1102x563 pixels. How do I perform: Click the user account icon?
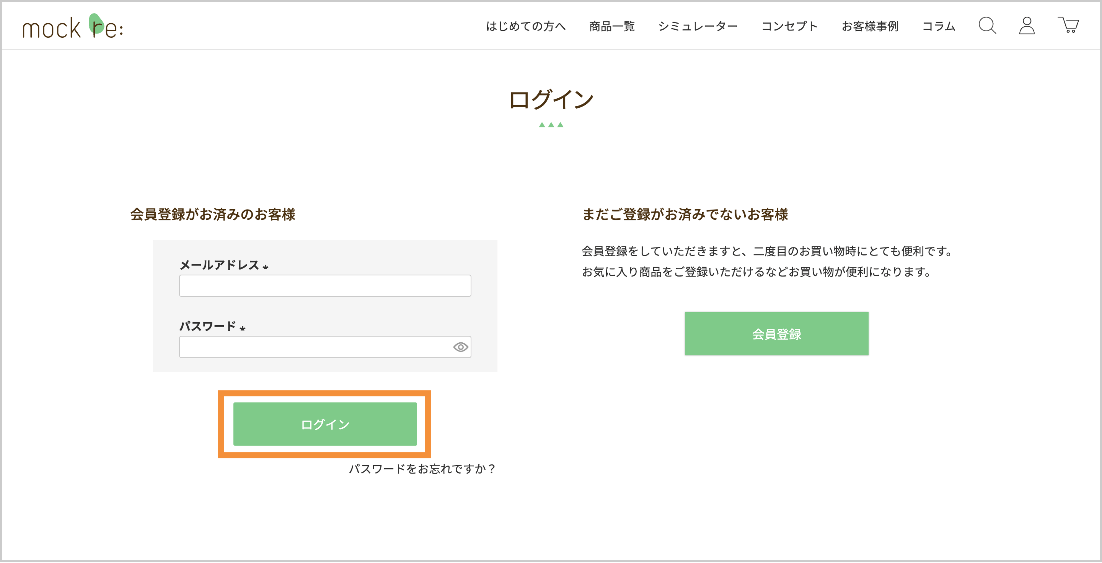[1027, 26]
